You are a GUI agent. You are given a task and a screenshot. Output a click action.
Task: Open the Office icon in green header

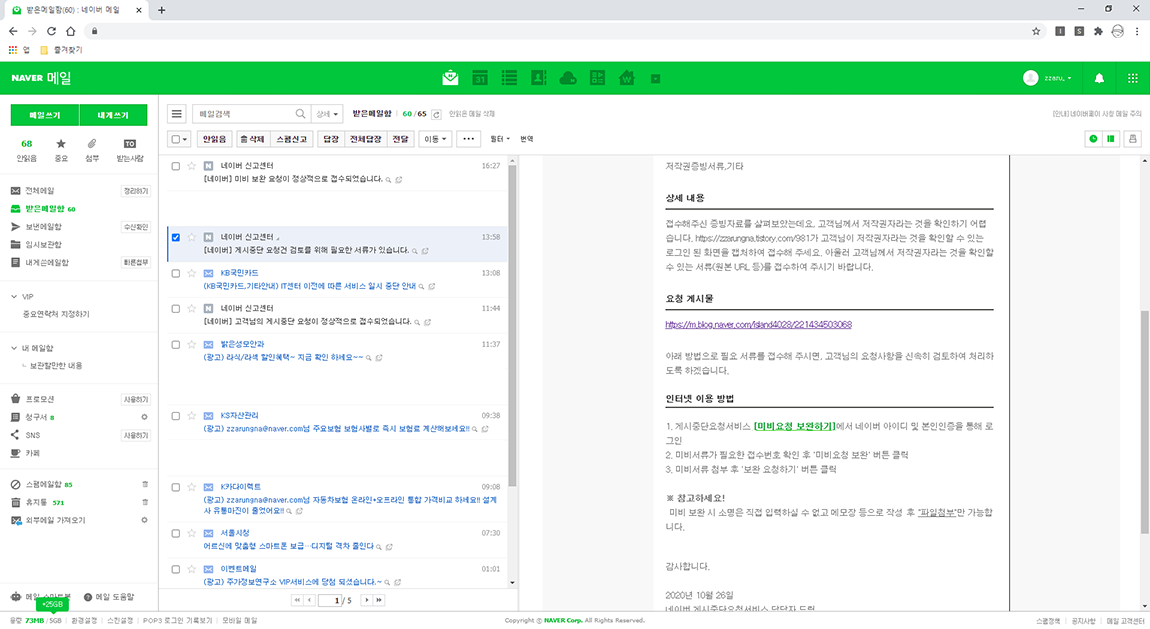(x=597, y=78)
